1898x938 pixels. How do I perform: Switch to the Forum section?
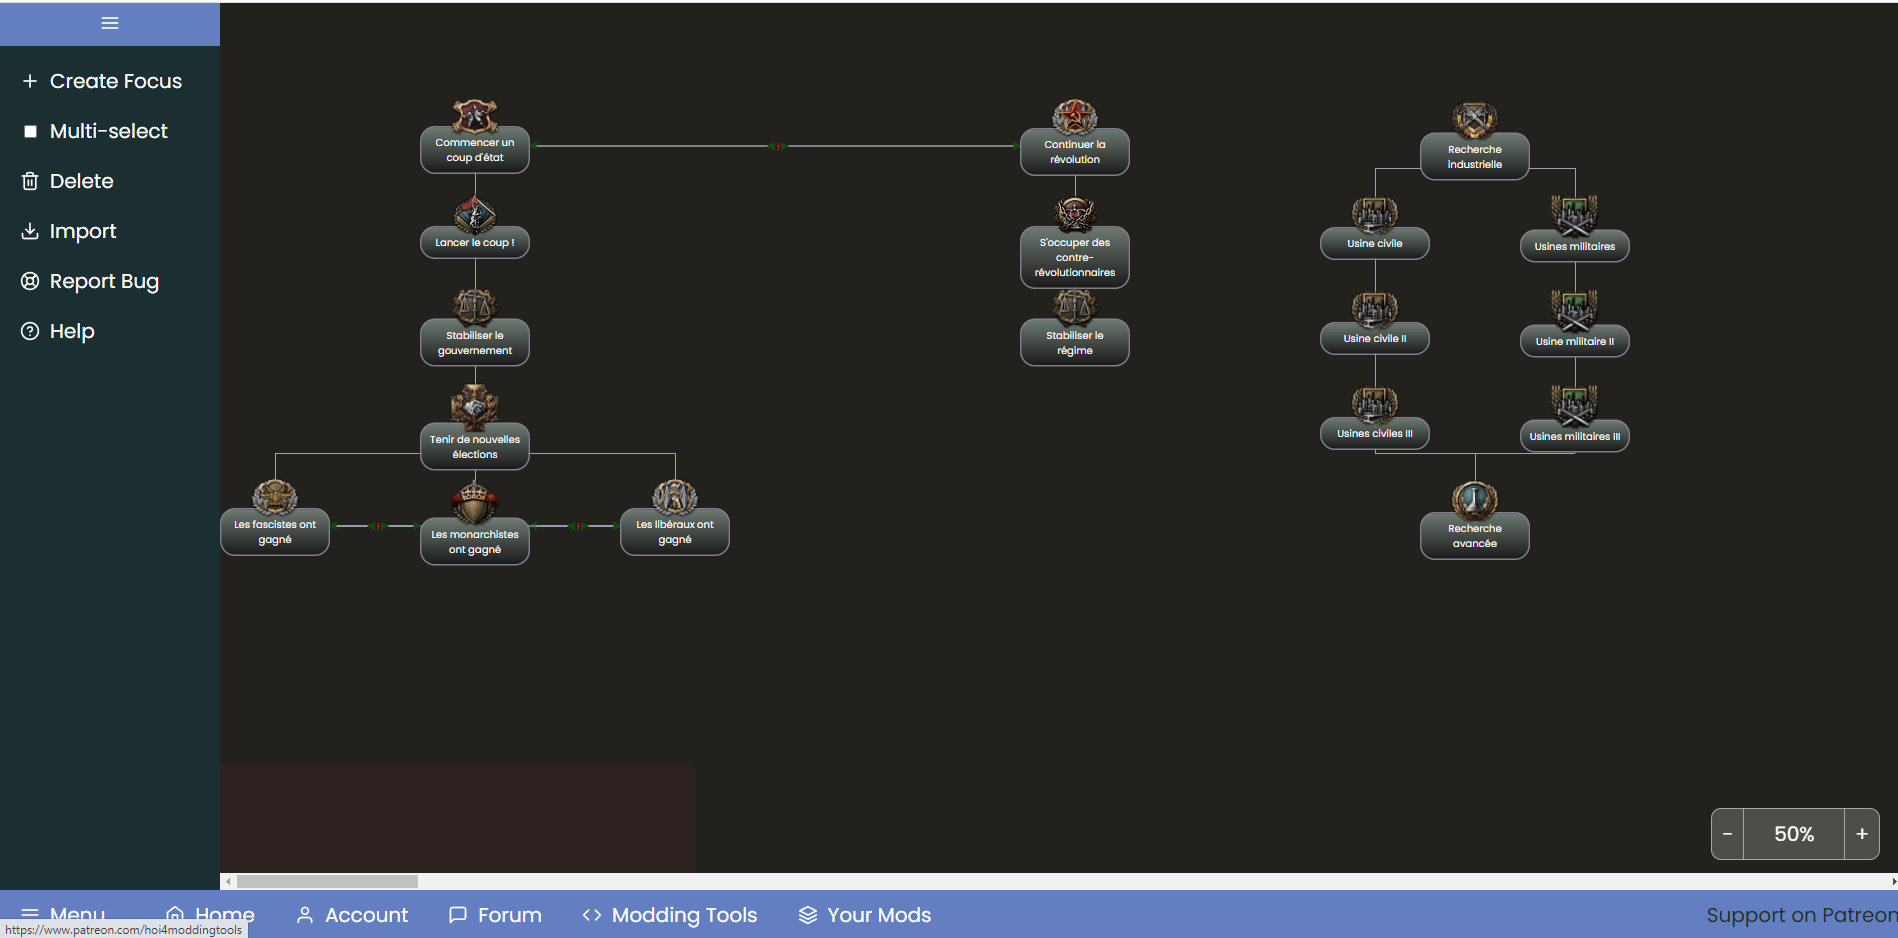click(x=494, y=914)
